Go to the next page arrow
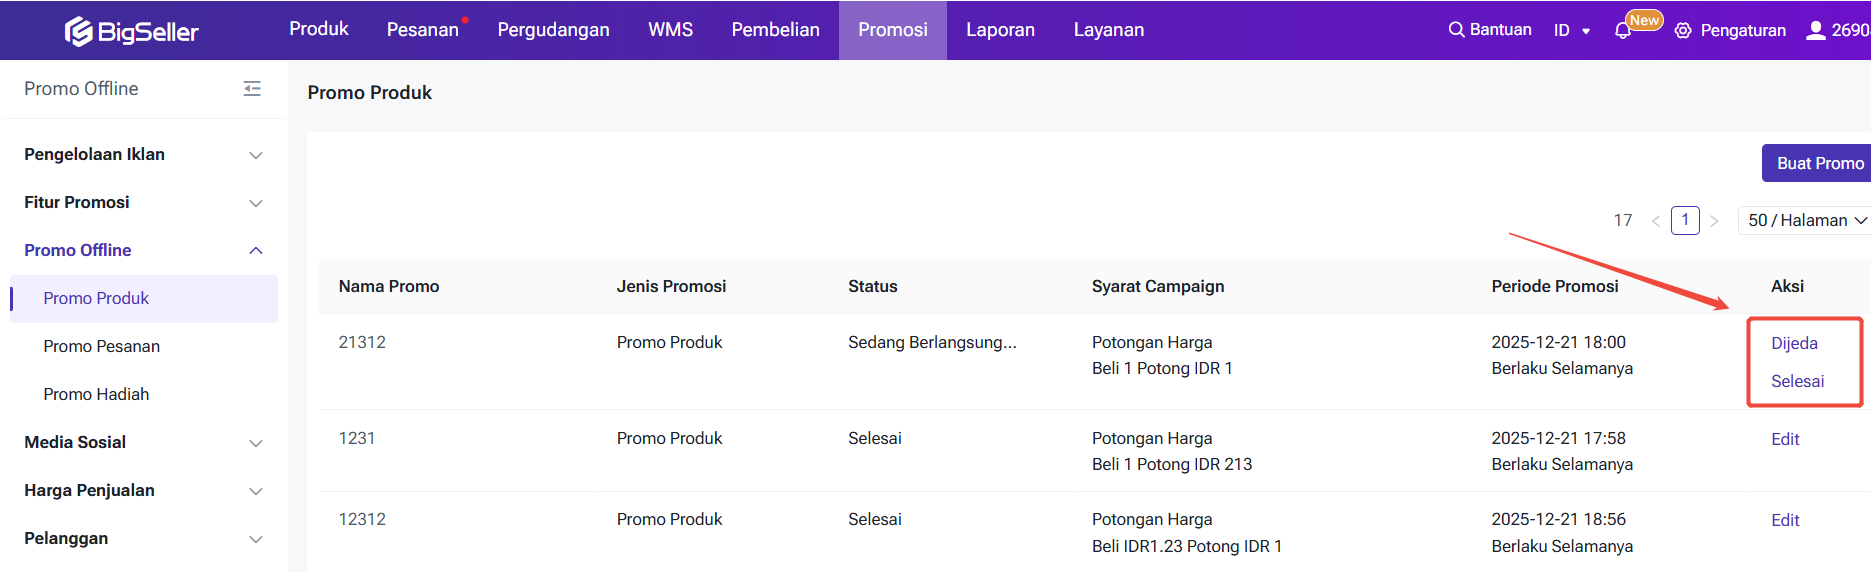The width and height of the screenshot is (1871, 572). click(x=1714, y=221)
